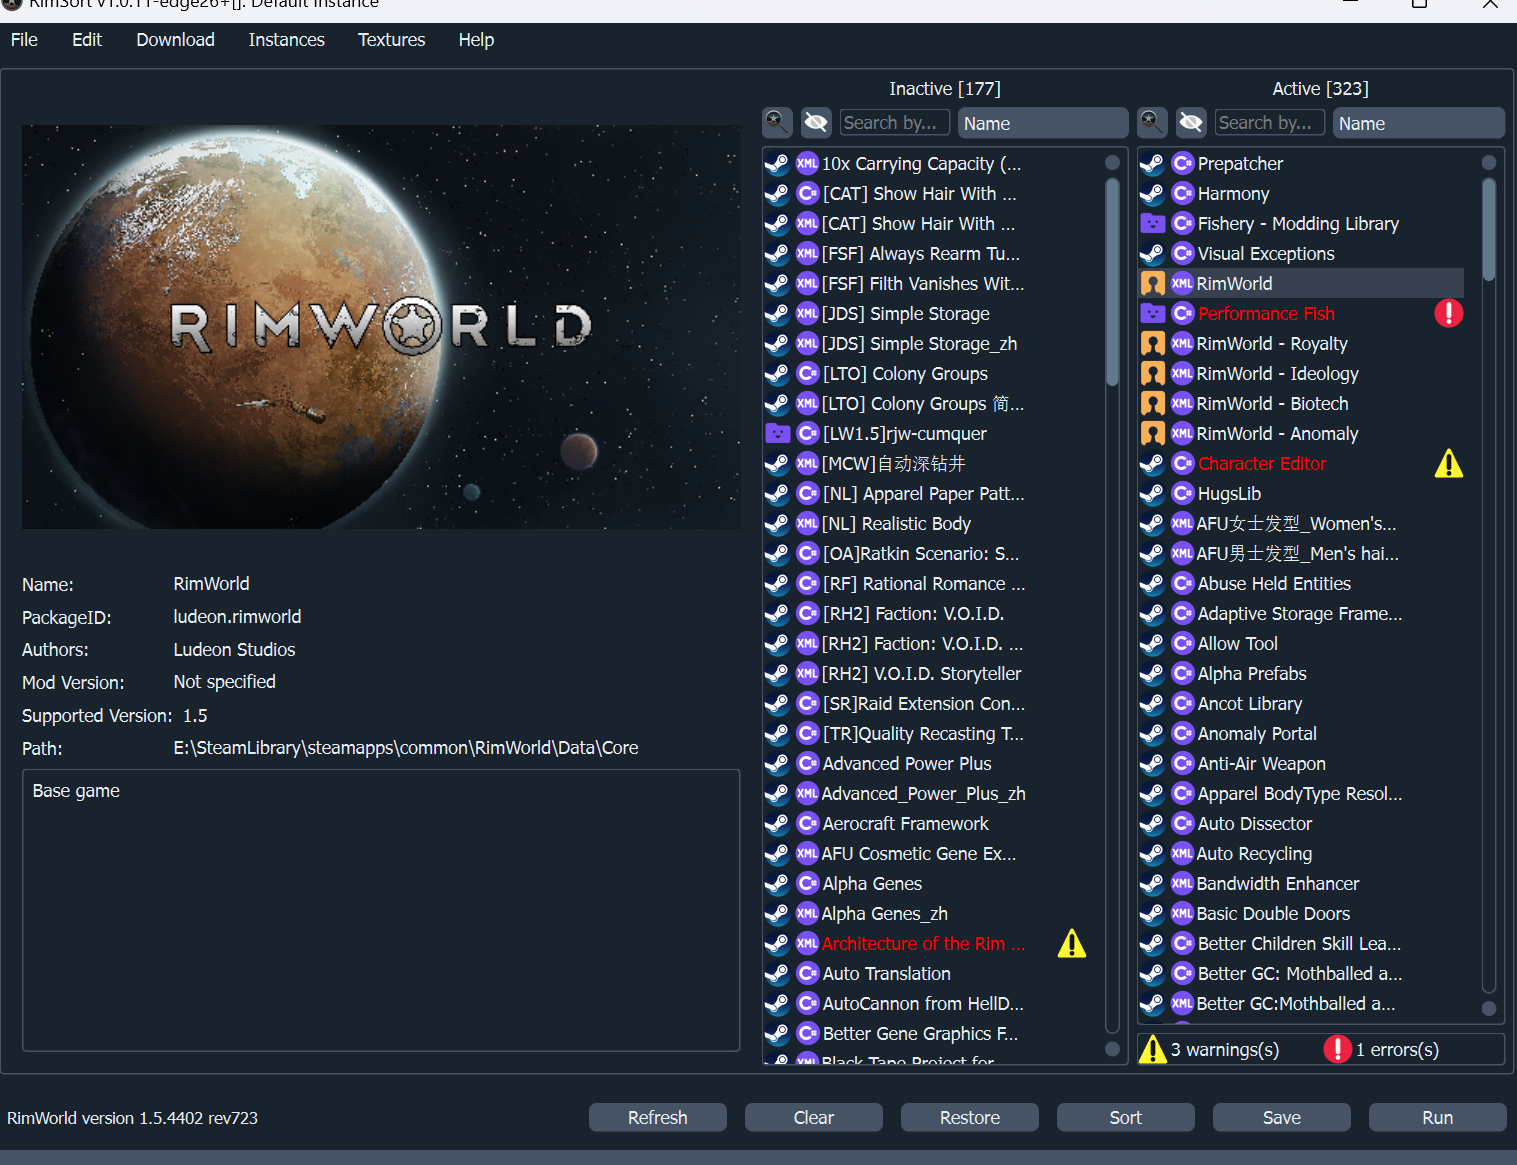Click the 3 warnings indicator icon
The width and height of the screenshot is (1517, 1165).
(1153, 1049)
